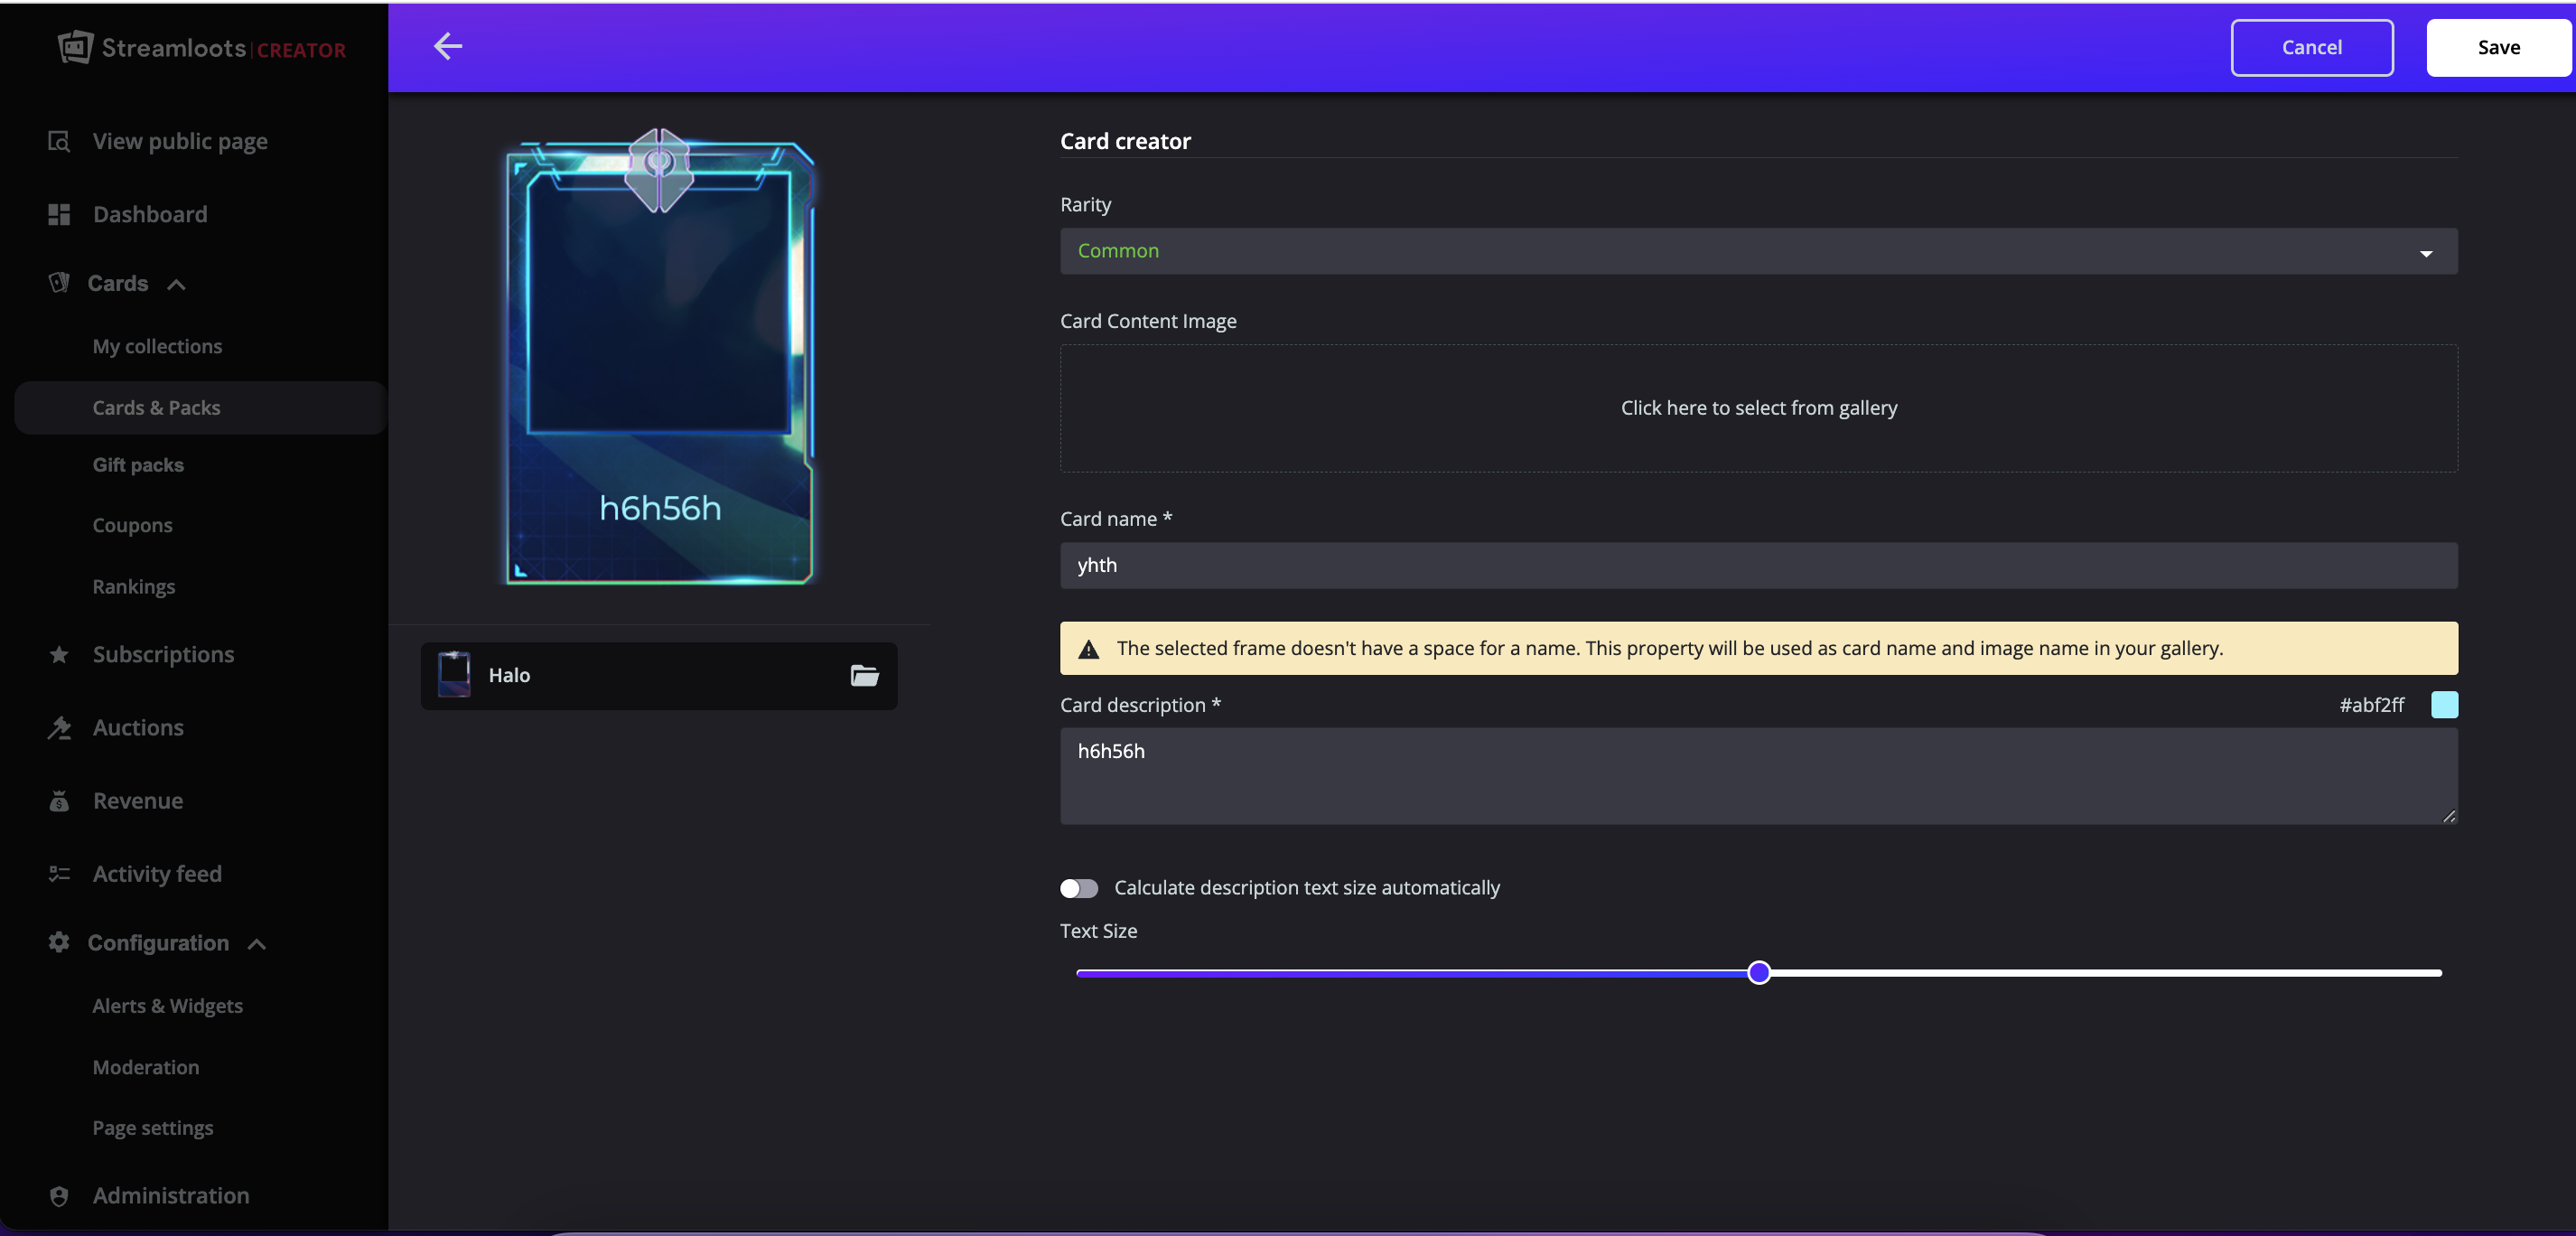Collapse the Configuration menu chevron
2576x1236 pixels.
(257, 943)
